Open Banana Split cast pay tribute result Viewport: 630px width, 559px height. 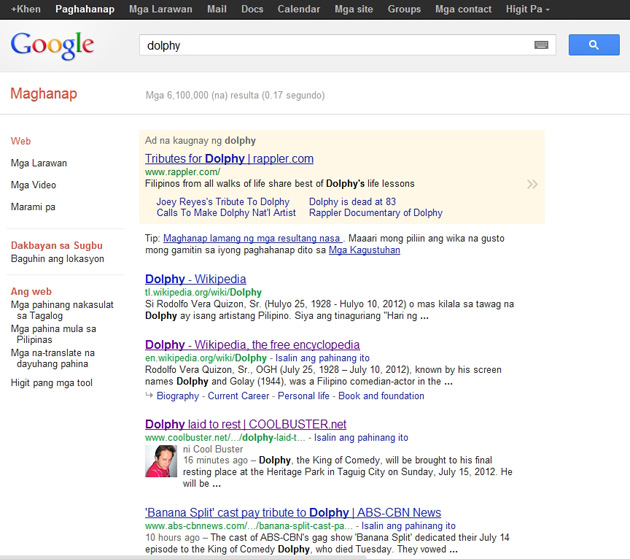[x=293, y=513]
